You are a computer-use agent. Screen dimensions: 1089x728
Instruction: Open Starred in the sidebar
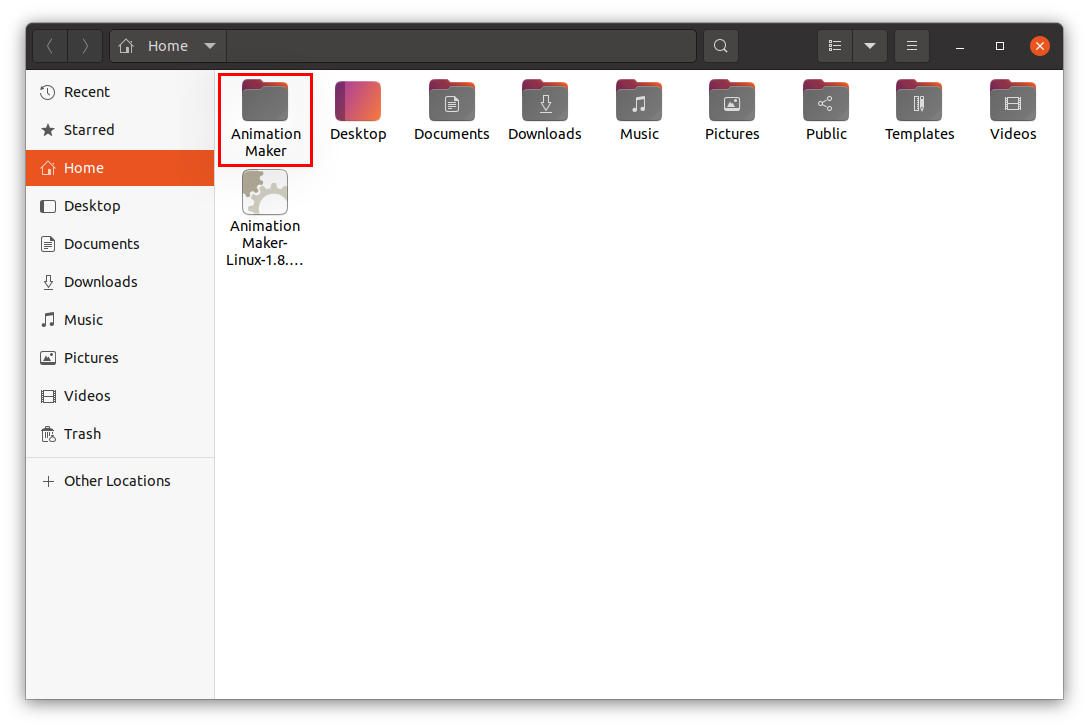pos(120,130)
